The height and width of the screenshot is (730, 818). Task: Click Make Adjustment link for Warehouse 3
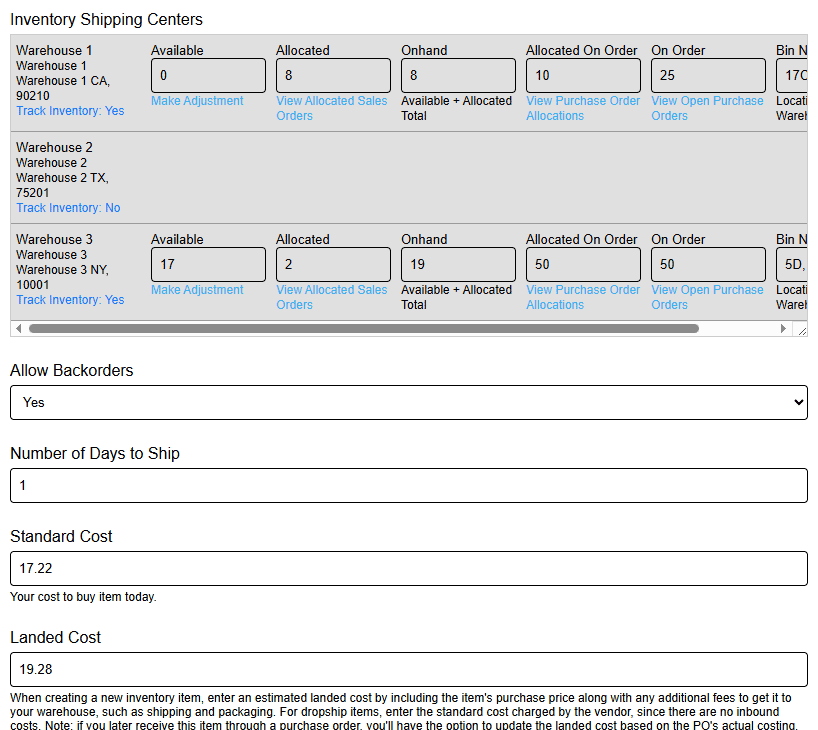click(197, 290)
